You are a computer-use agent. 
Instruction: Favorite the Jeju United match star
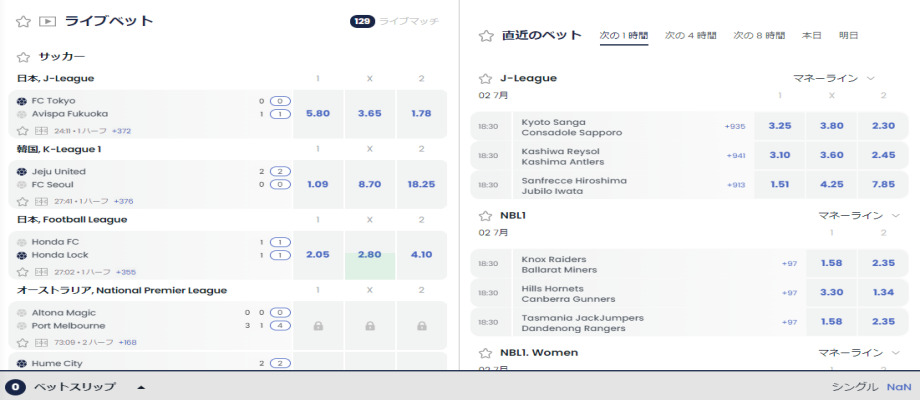pos(22,201)
